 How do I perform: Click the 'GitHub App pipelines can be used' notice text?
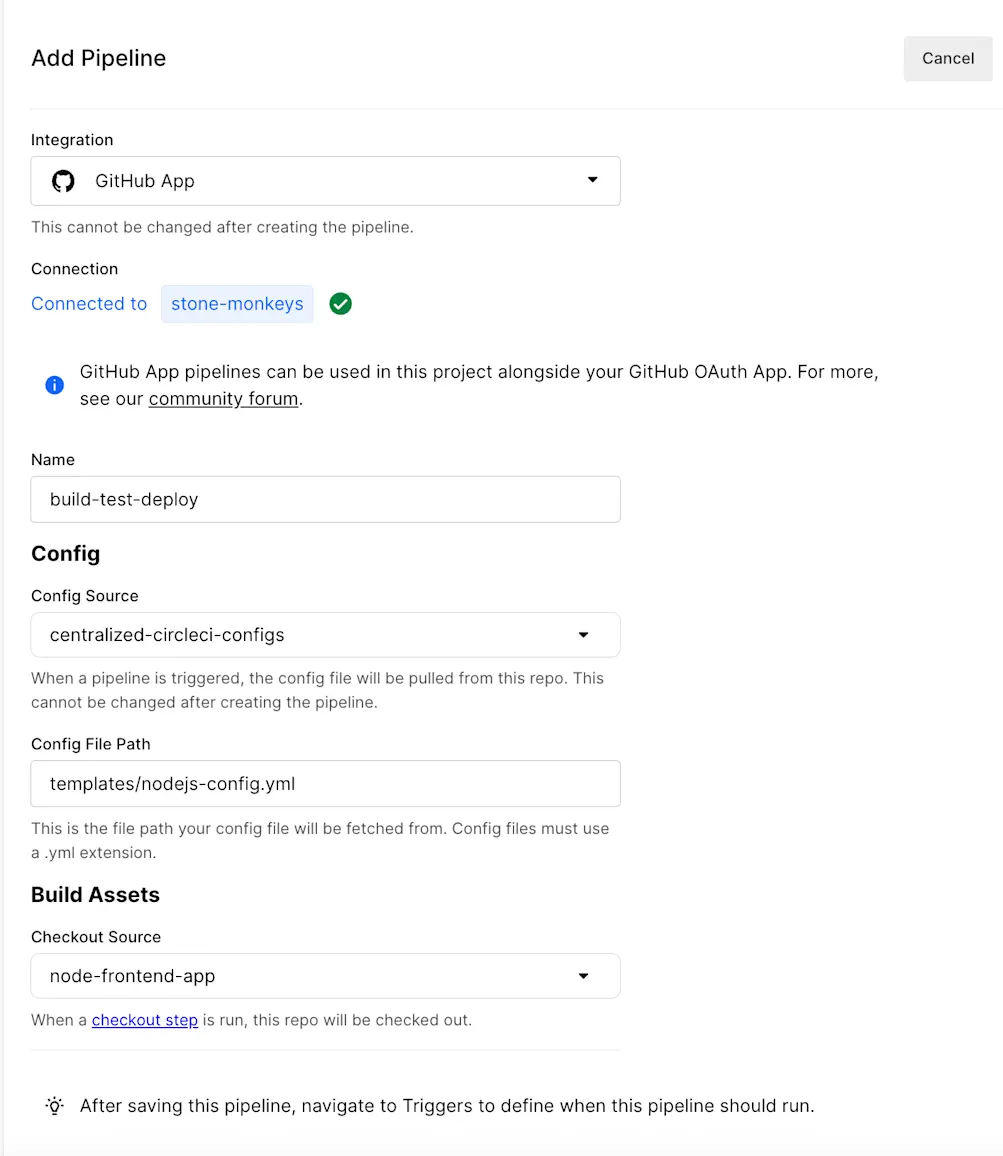point(479,385)
